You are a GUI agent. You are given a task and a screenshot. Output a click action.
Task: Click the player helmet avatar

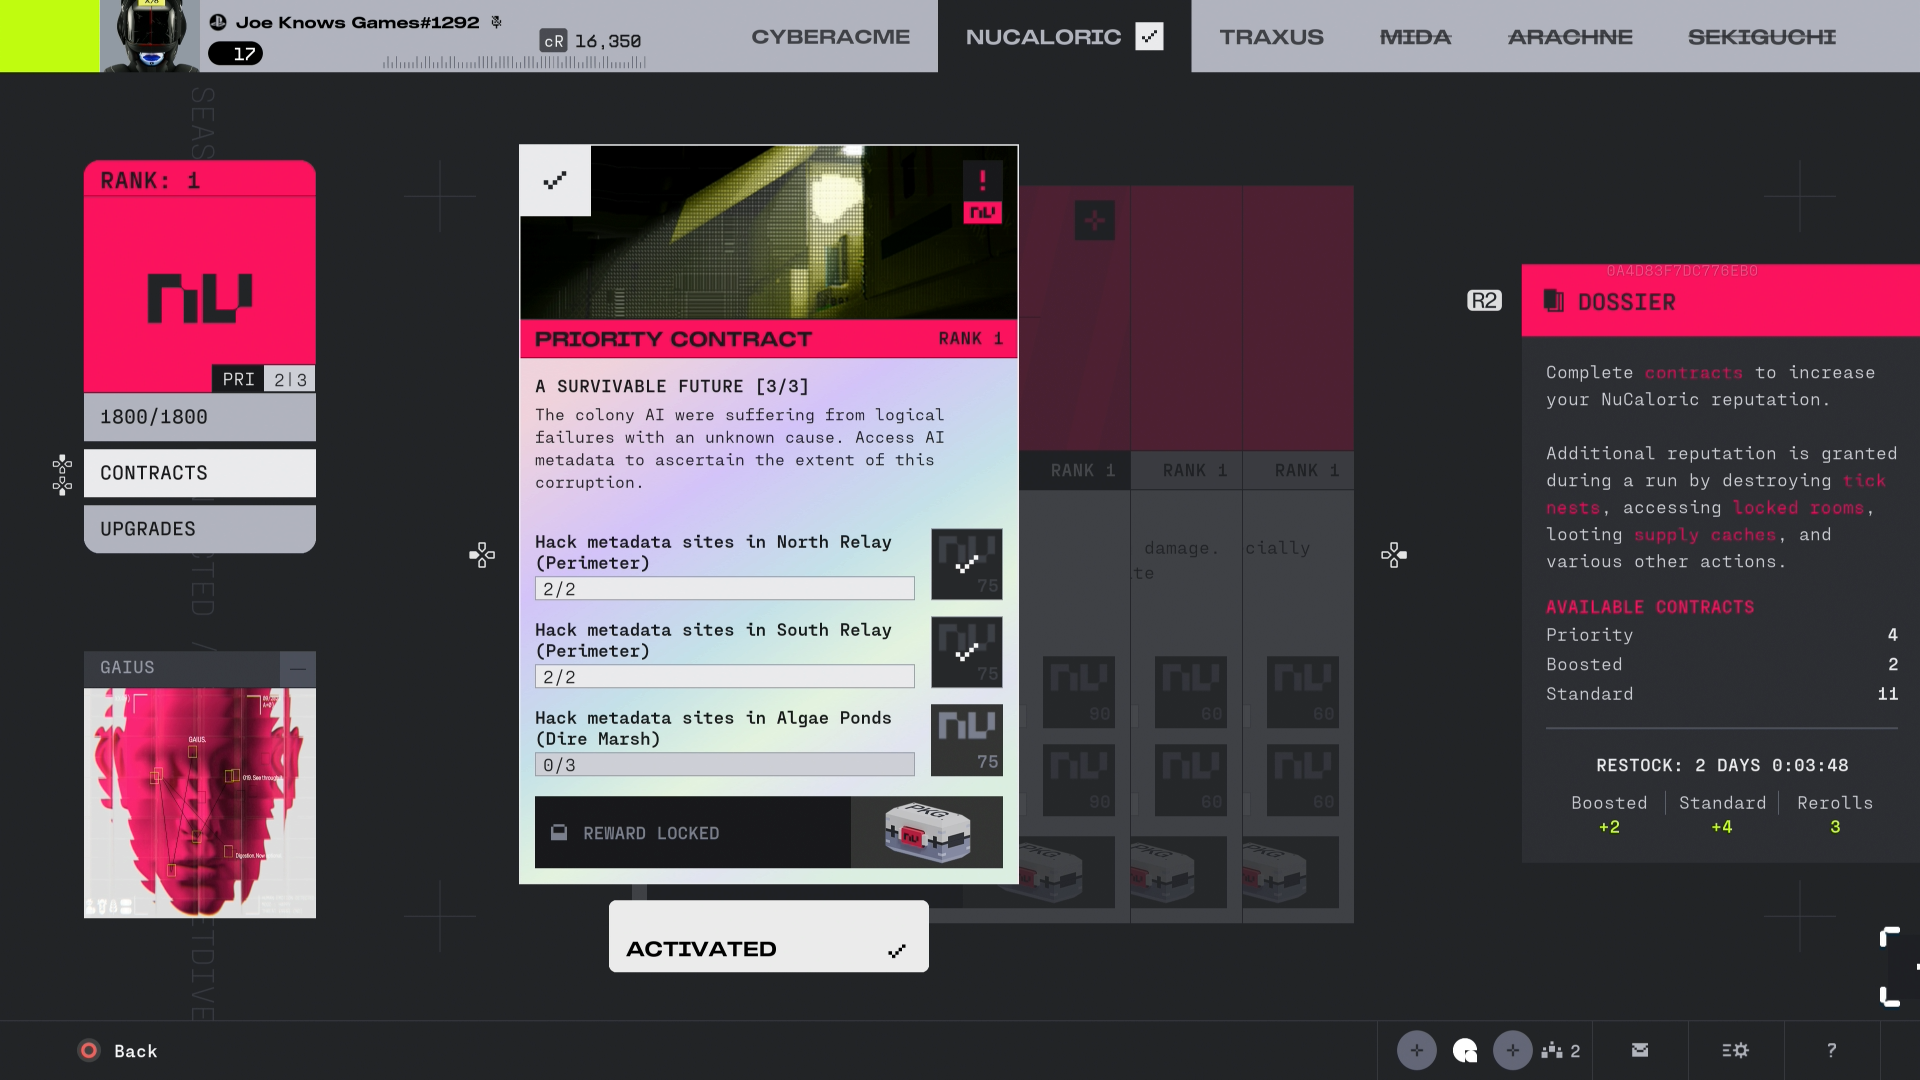[x=151, y=36]
